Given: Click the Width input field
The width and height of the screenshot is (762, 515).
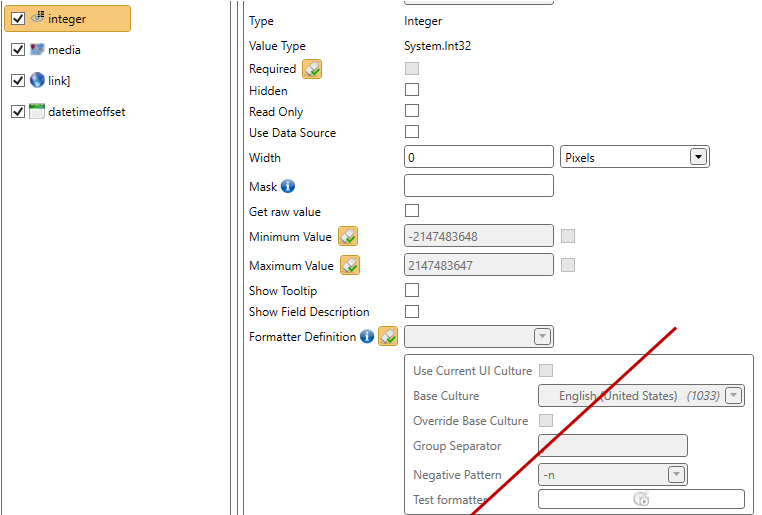Looking at the screenshot, I should tap(479, 157).
